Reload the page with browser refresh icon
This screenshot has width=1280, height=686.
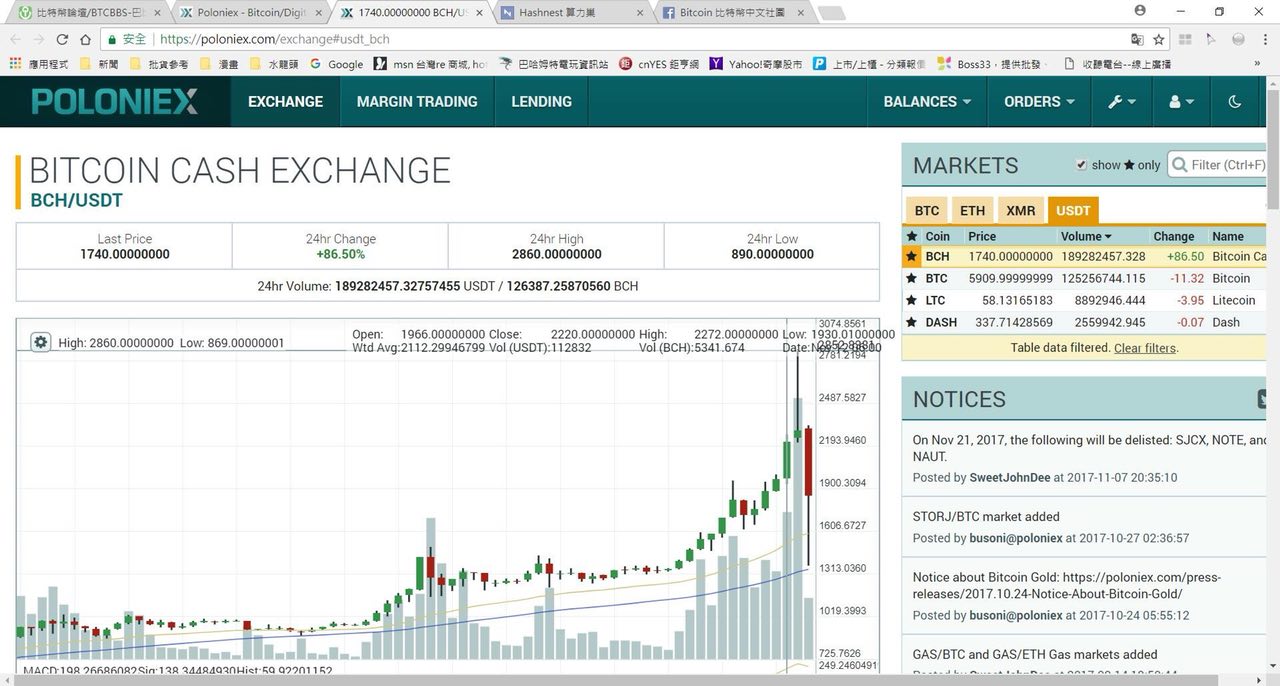coord(62,39)
